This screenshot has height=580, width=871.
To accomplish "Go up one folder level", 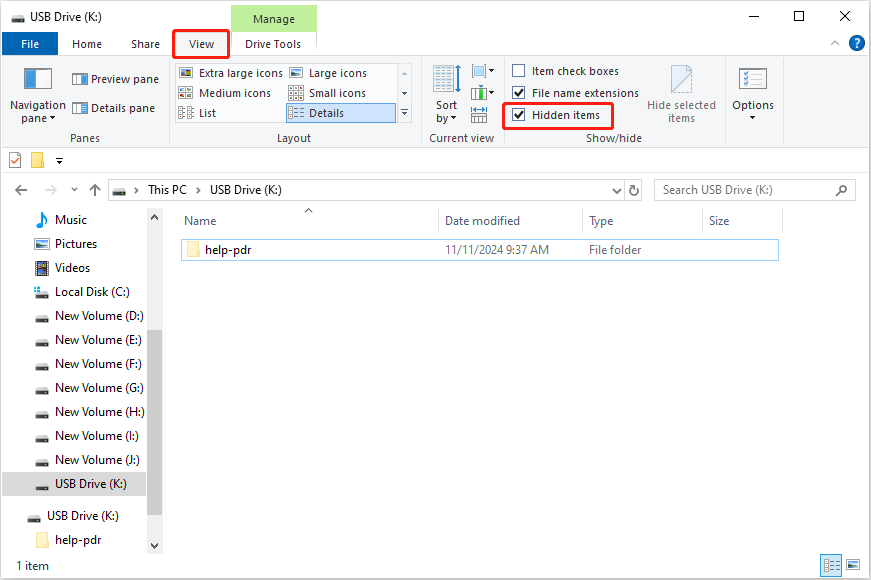I will (95, 191).
